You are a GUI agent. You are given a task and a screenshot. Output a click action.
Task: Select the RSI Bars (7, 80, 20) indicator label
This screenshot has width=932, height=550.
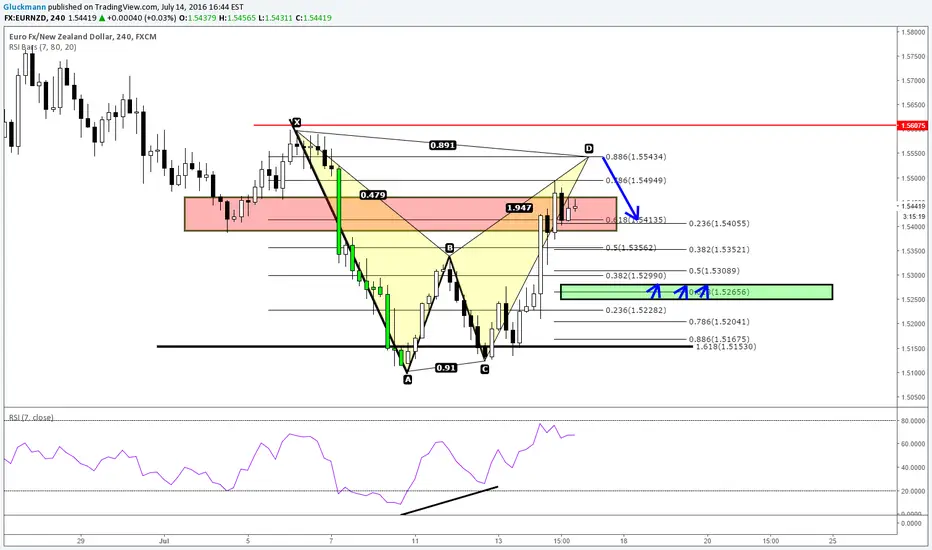point(42,47)
